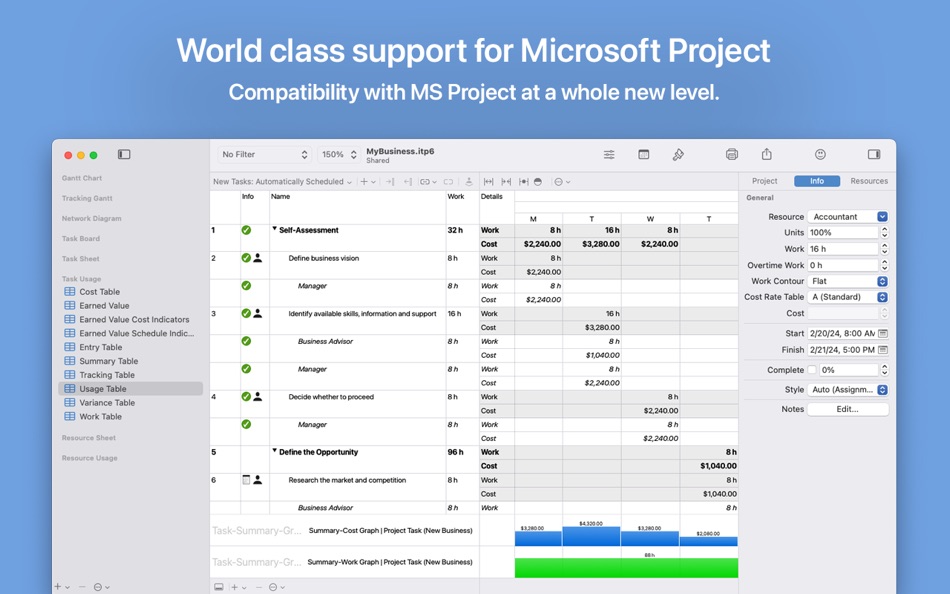Open the 150% zoom dropdown

(x=339, y=155)
